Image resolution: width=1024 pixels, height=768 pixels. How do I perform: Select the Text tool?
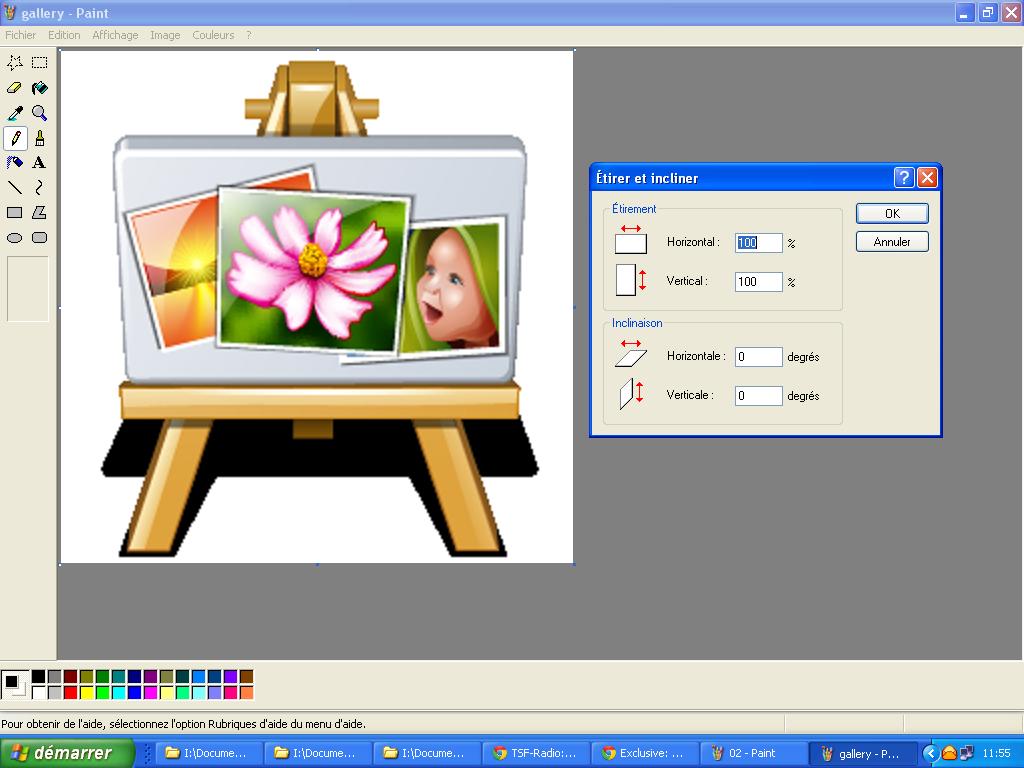click(40, 163)
